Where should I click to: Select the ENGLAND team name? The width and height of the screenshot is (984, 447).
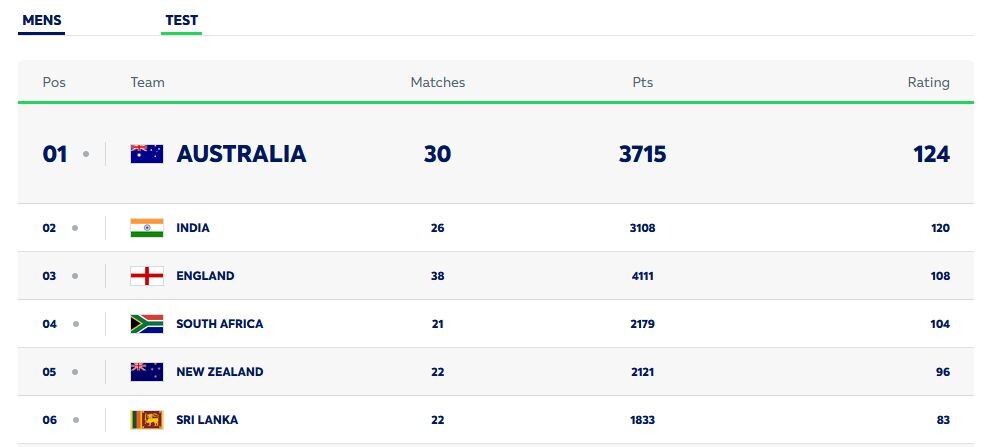205,276
